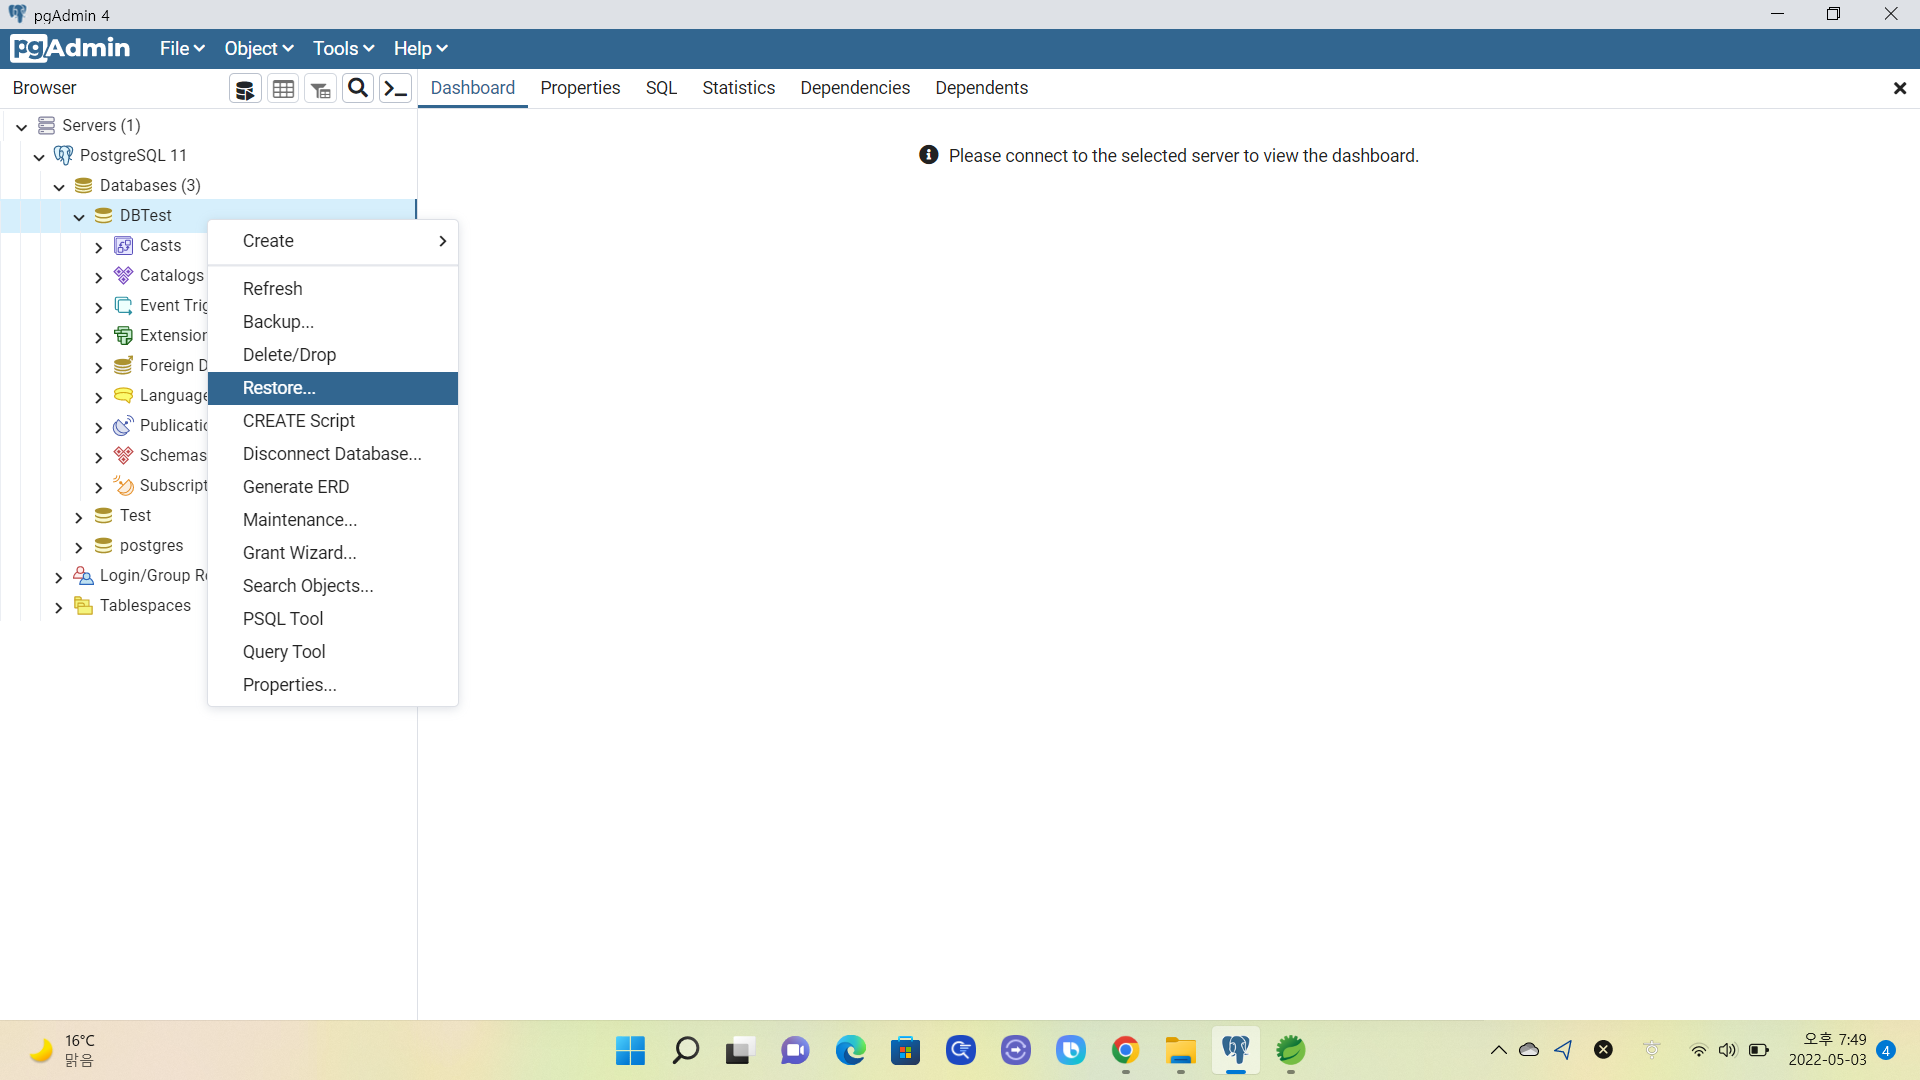The height and width of the screenshot is (1080, 1920).
Task: Click the PostgreSQL 11 elephant icon
Action: tap(64, 155)
